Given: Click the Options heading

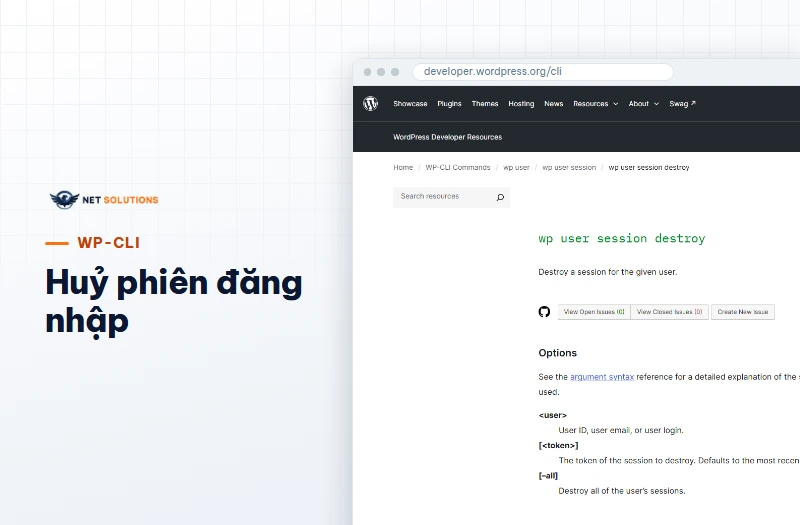Looking at the screenshot, I should [558, 353].
